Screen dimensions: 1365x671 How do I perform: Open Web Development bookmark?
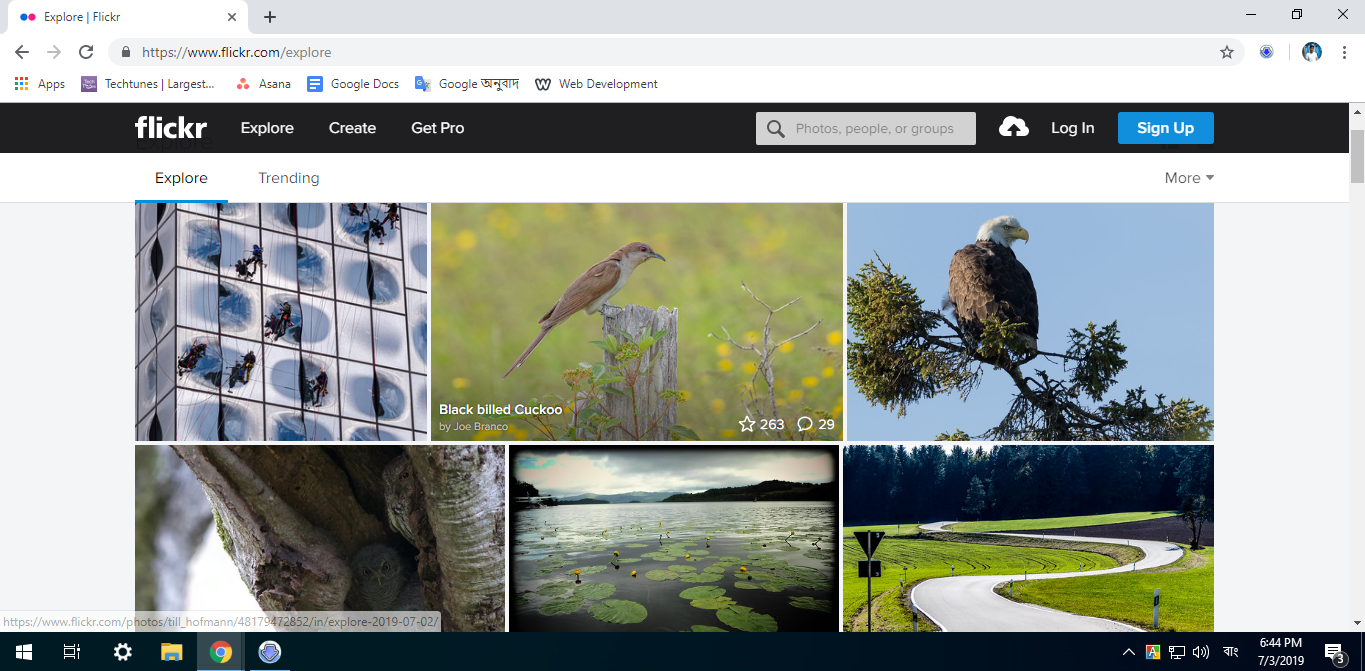pyautogui.click(x=597, y=84)
